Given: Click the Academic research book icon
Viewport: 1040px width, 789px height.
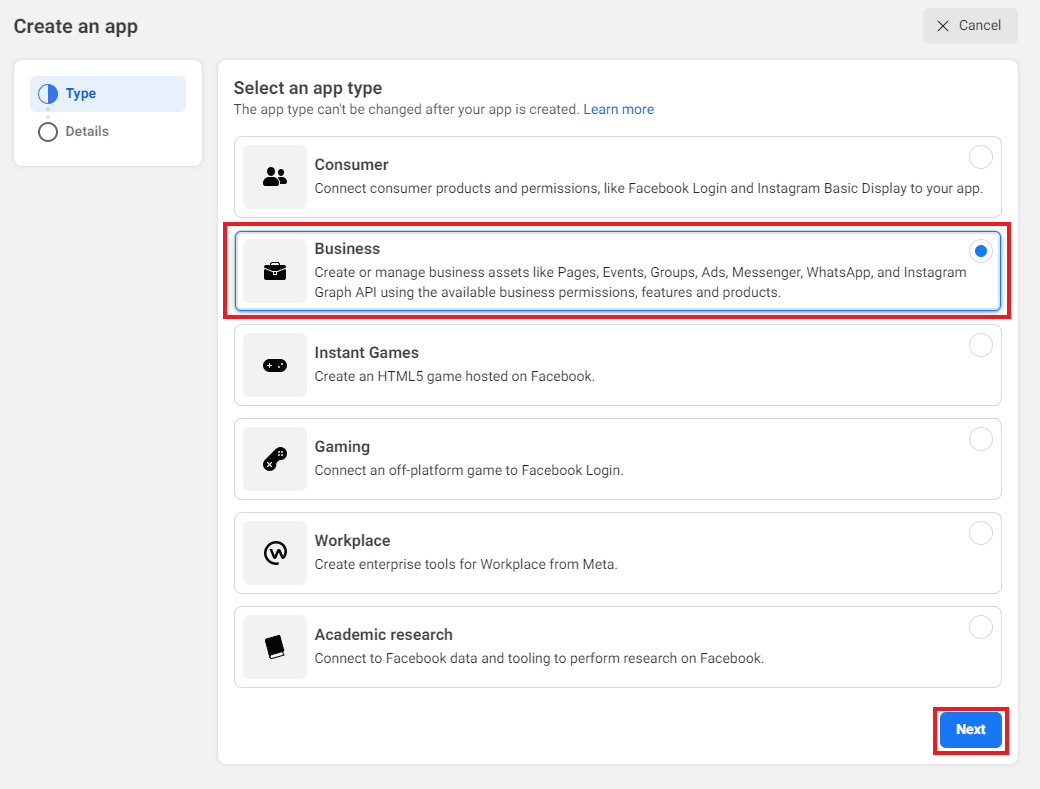Looking at the screenshot, I should (275, 647).
